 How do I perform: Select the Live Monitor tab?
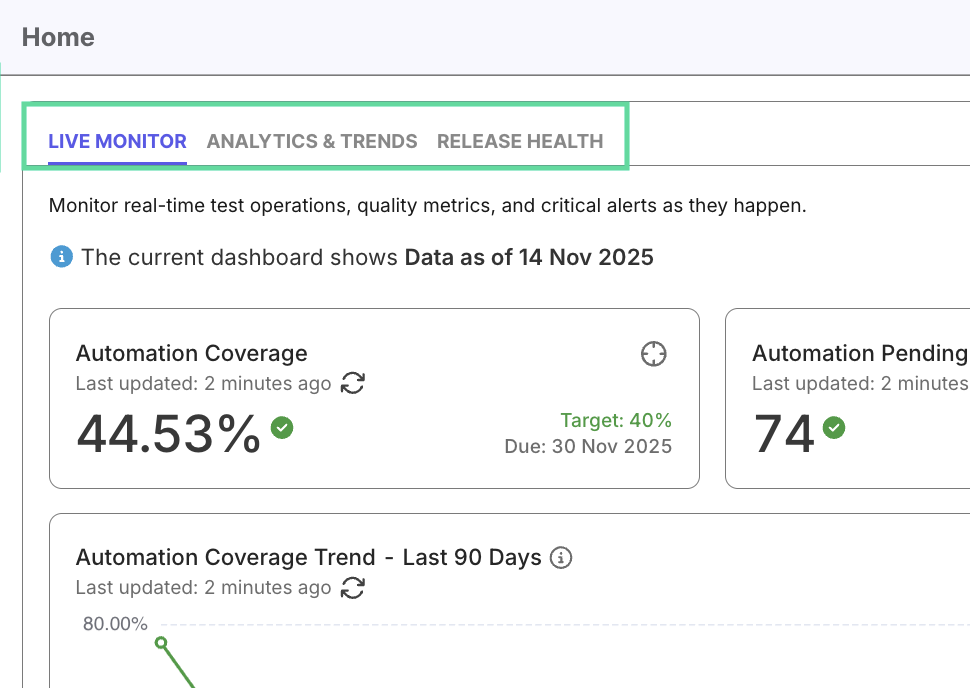[x=117, y=141]
